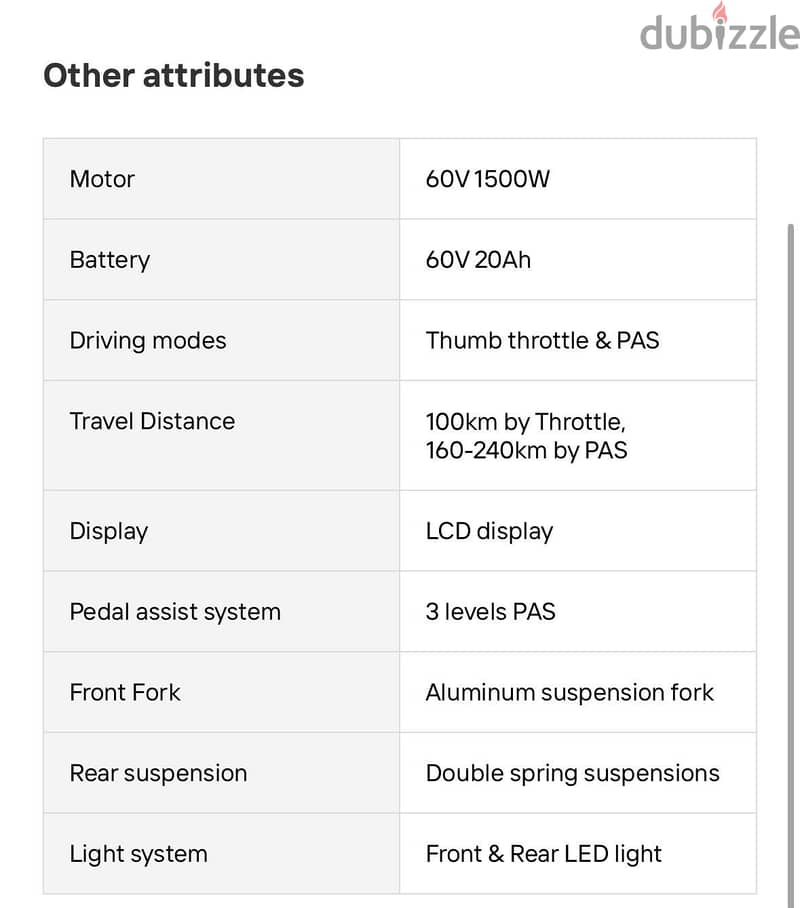
Task: Click the Battery row label
Action: click(x=110, y=260)
